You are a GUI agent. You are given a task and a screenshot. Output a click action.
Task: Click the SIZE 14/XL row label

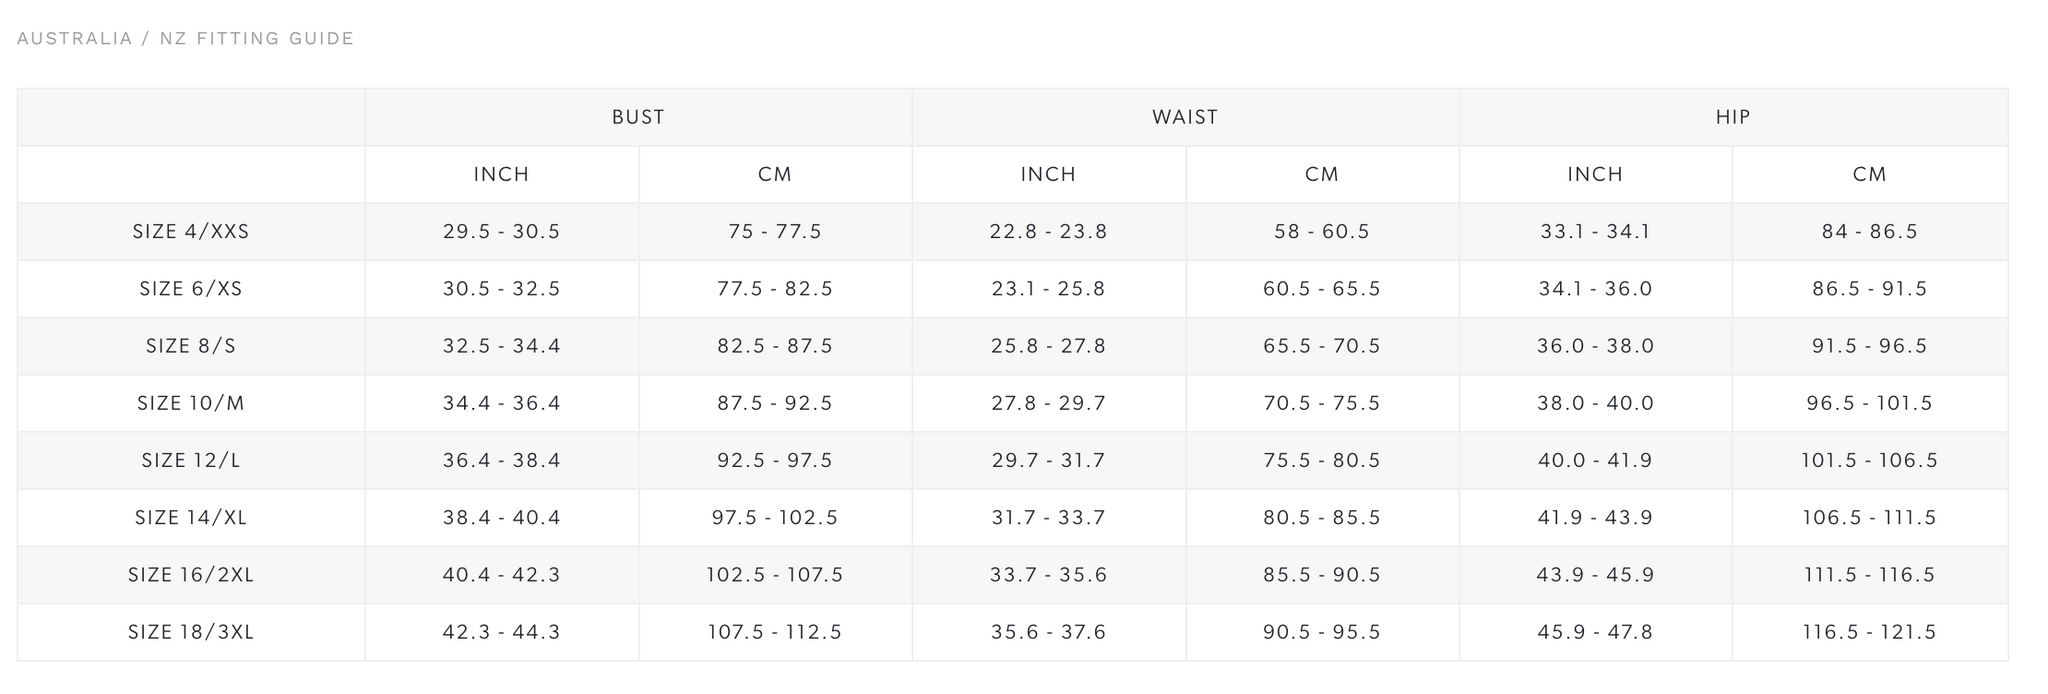tap(191, 518)
